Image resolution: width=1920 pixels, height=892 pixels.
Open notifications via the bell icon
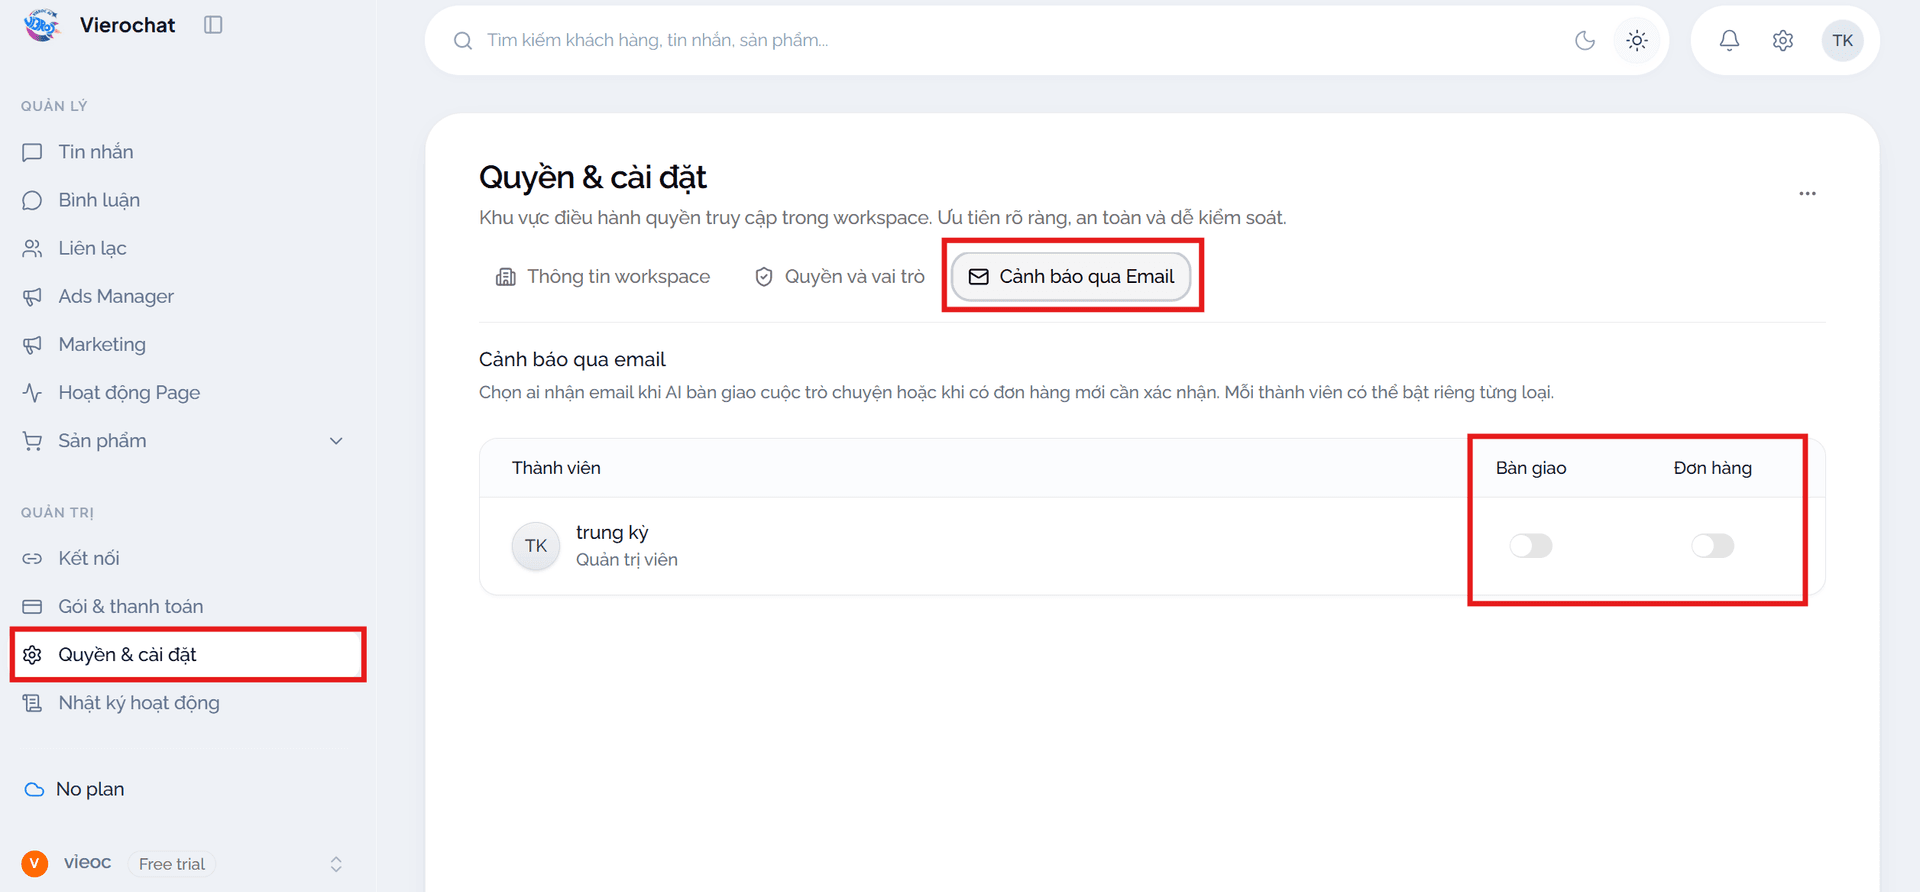[1729, 41]
